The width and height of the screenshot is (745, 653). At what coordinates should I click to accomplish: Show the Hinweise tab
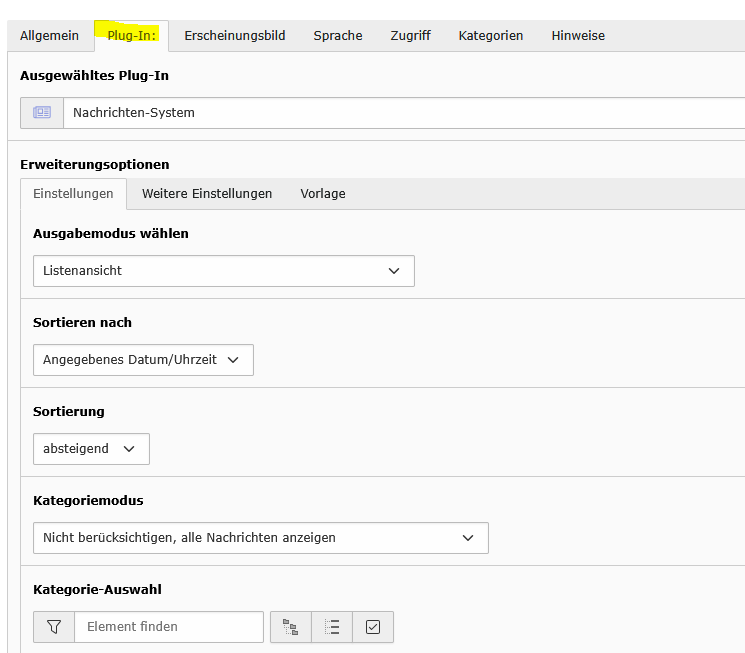click(578, 36)
